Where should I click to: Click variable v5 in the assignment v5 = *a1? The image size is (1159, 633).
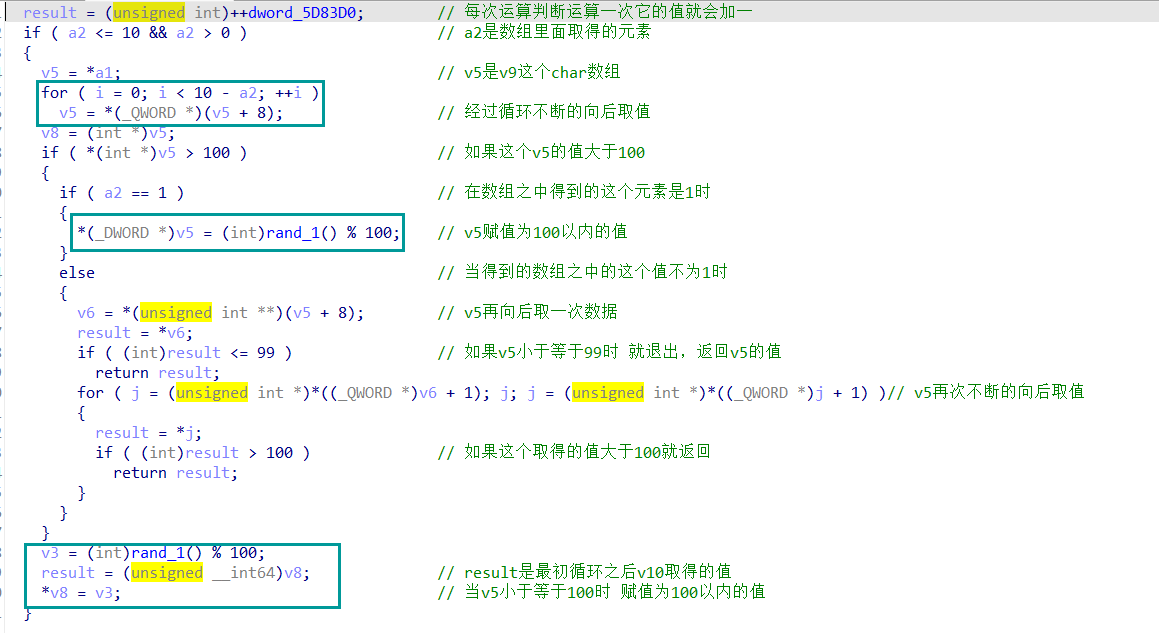pyautogui.click(x=47, y=72)
